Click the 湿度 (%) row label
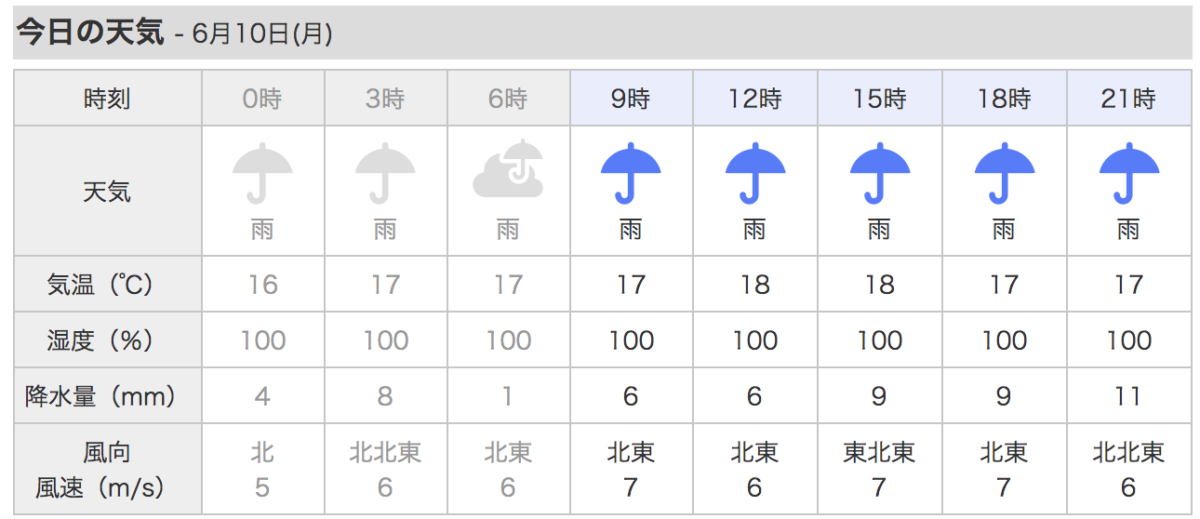Screen dimensions: 1200x519 coord(108,341)
